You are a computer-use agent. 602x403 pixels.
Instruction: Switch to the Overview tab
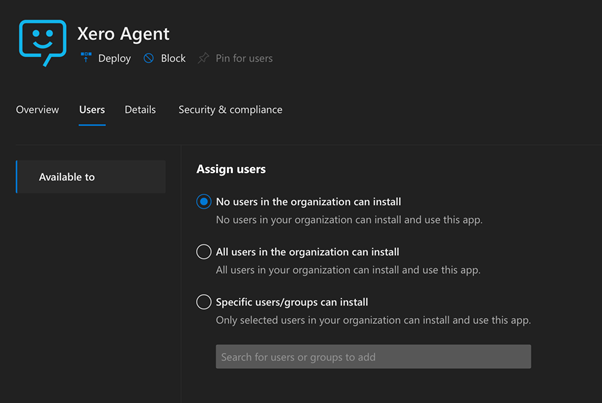(37, 110)
